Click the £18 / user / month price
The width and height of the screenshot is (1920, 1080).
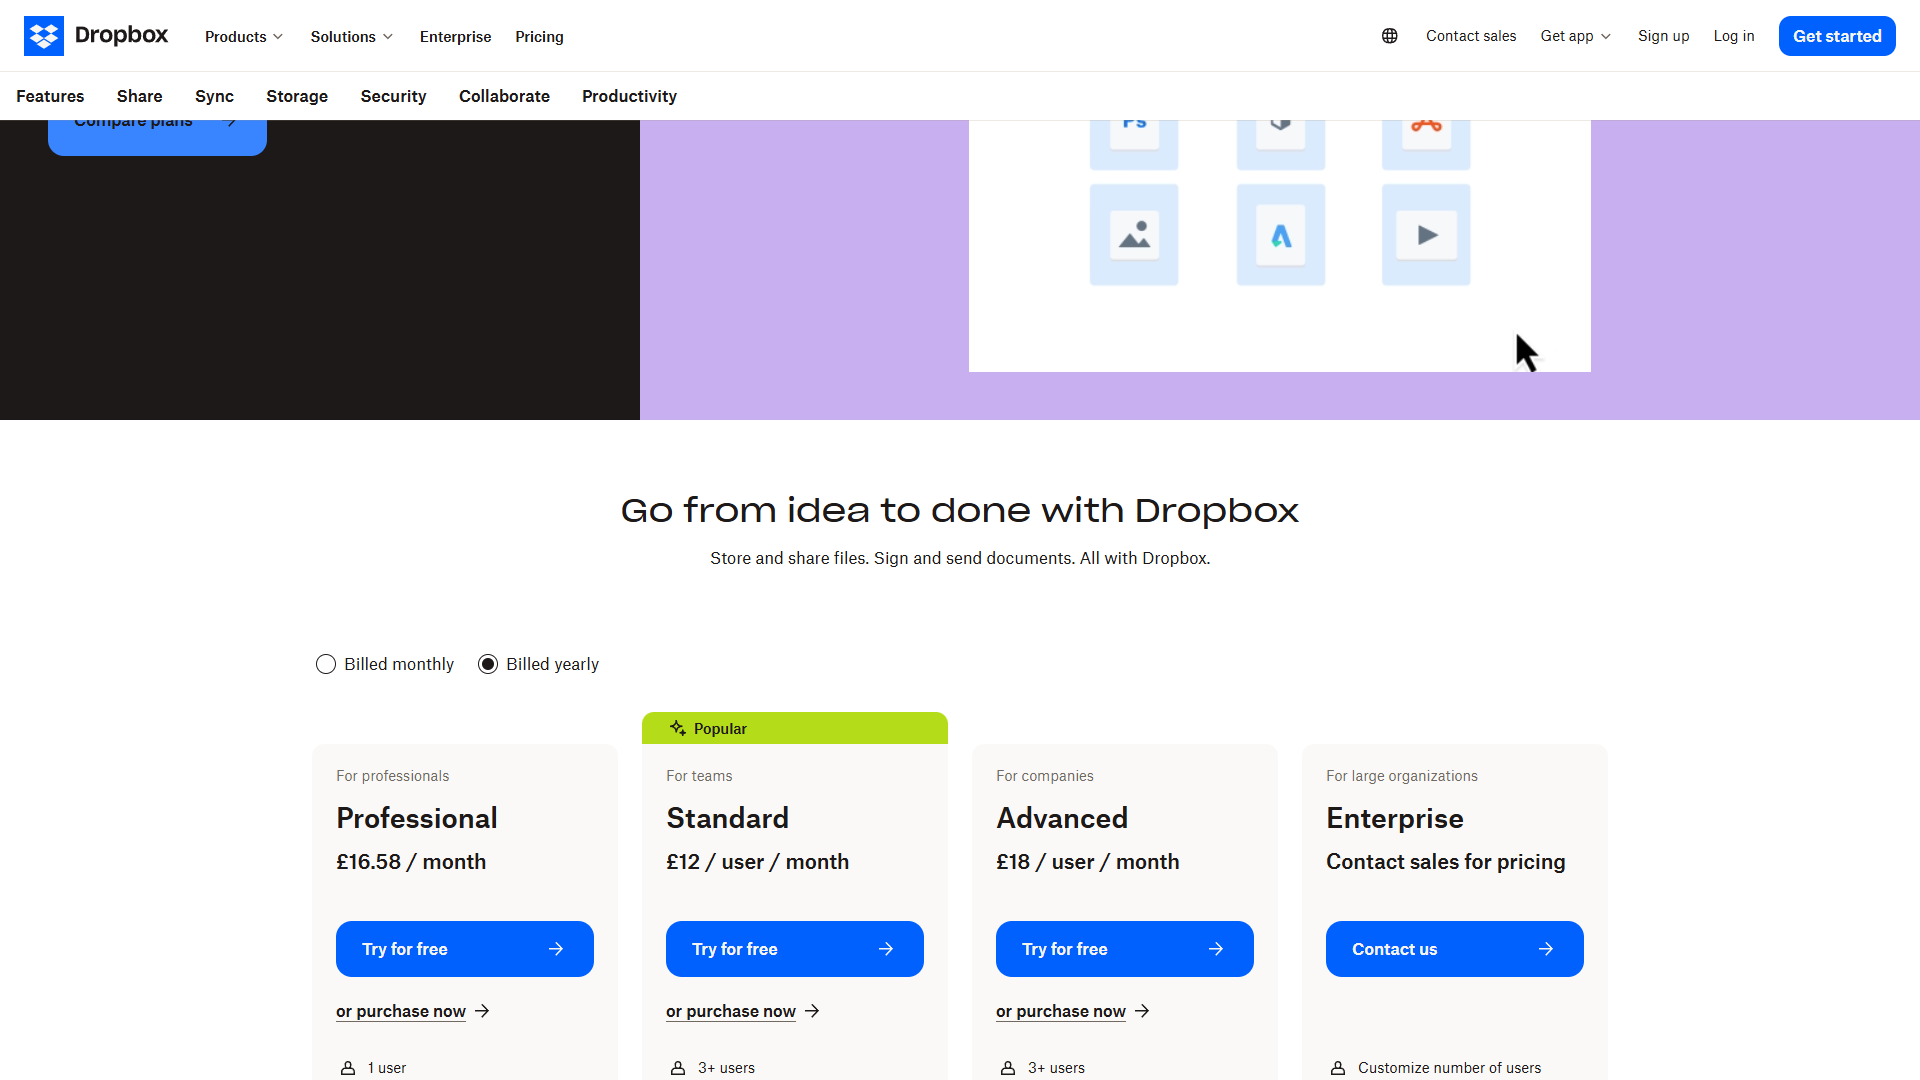click(x=1088, y=862)
